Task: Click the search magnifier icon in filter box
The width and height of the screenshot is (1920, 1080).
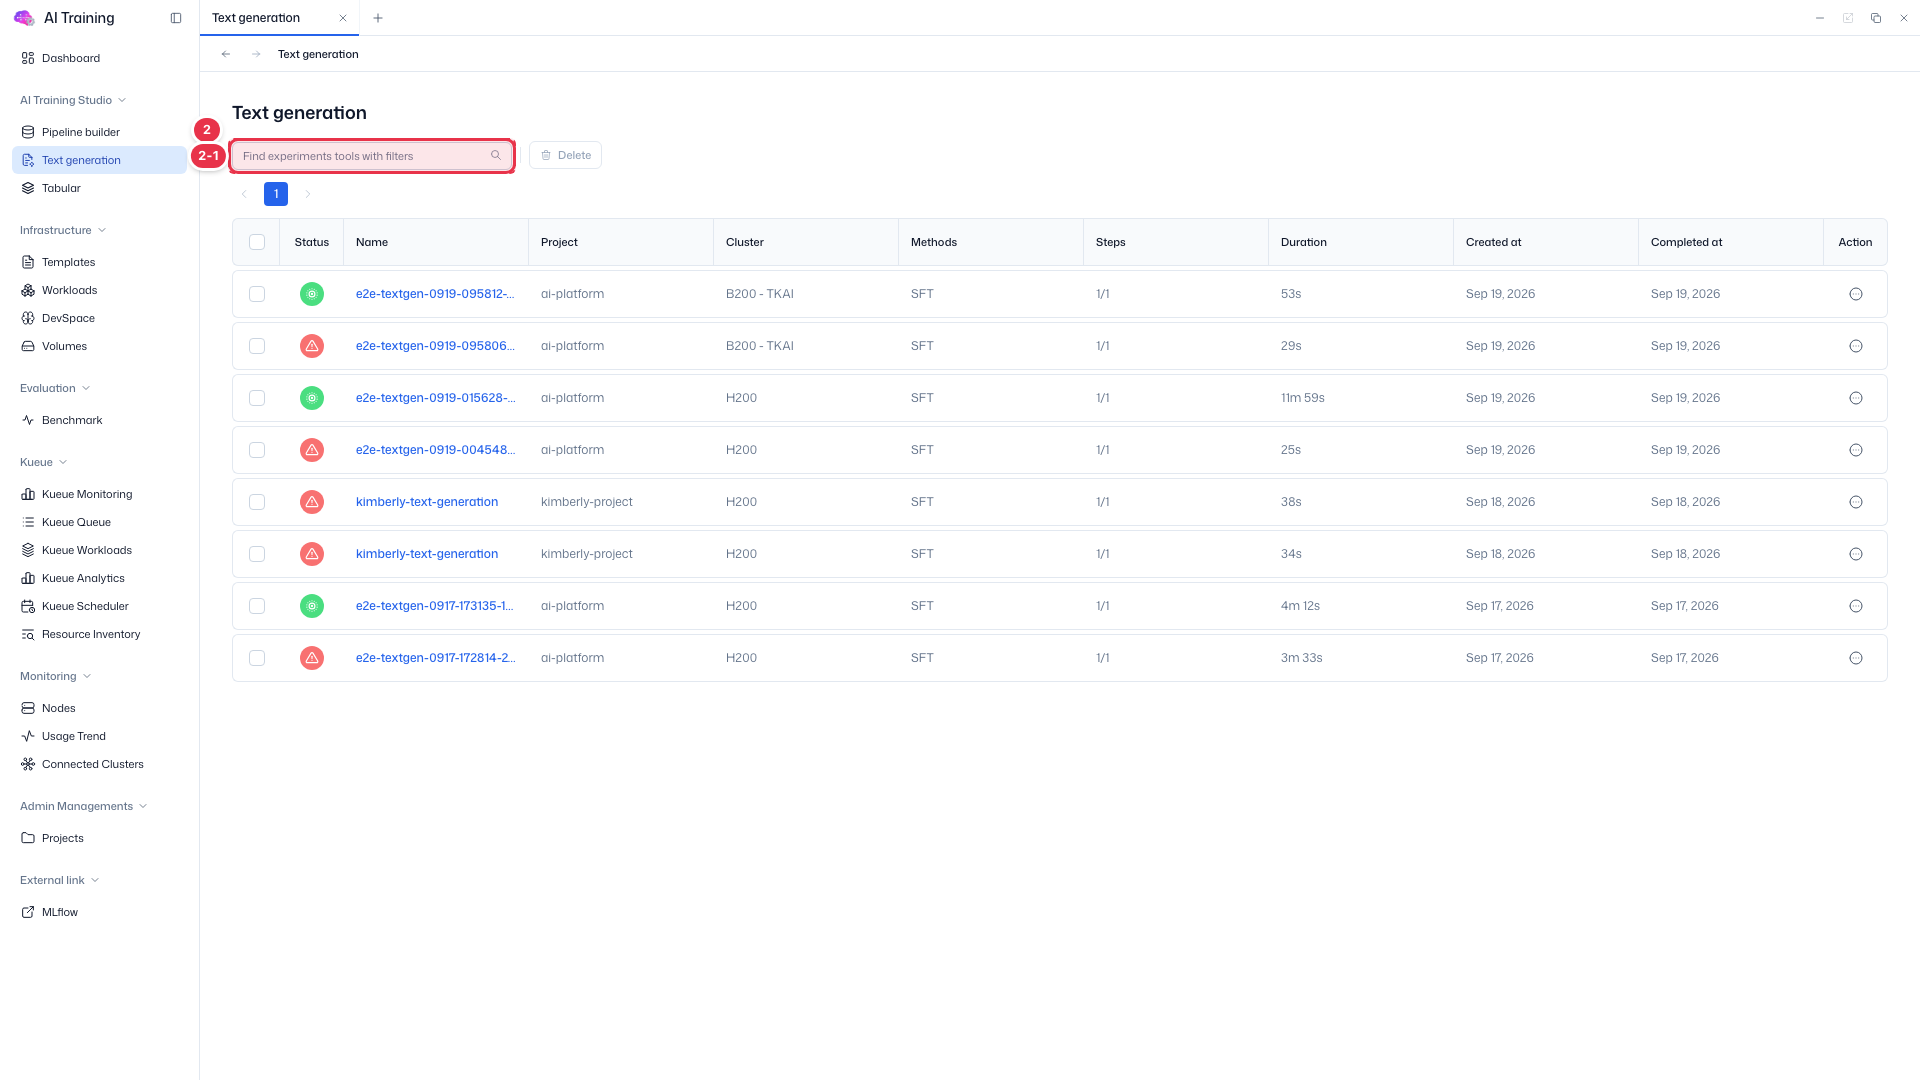Action: tap(496, 155)
